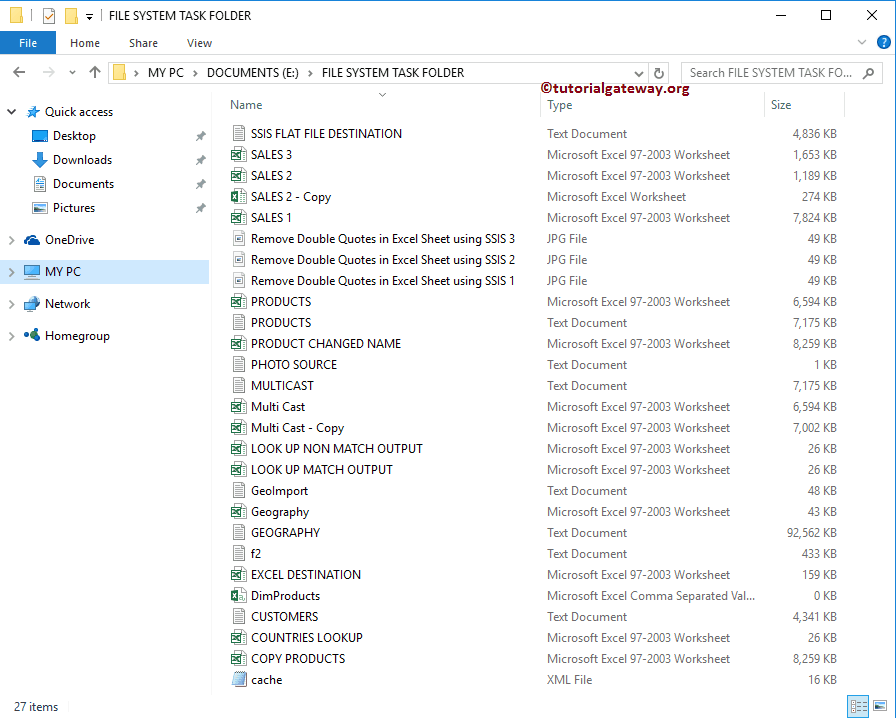This screenshot has height=718, width=896.
Task: Switch to the View ribbon tab
Action: (199, 42)
